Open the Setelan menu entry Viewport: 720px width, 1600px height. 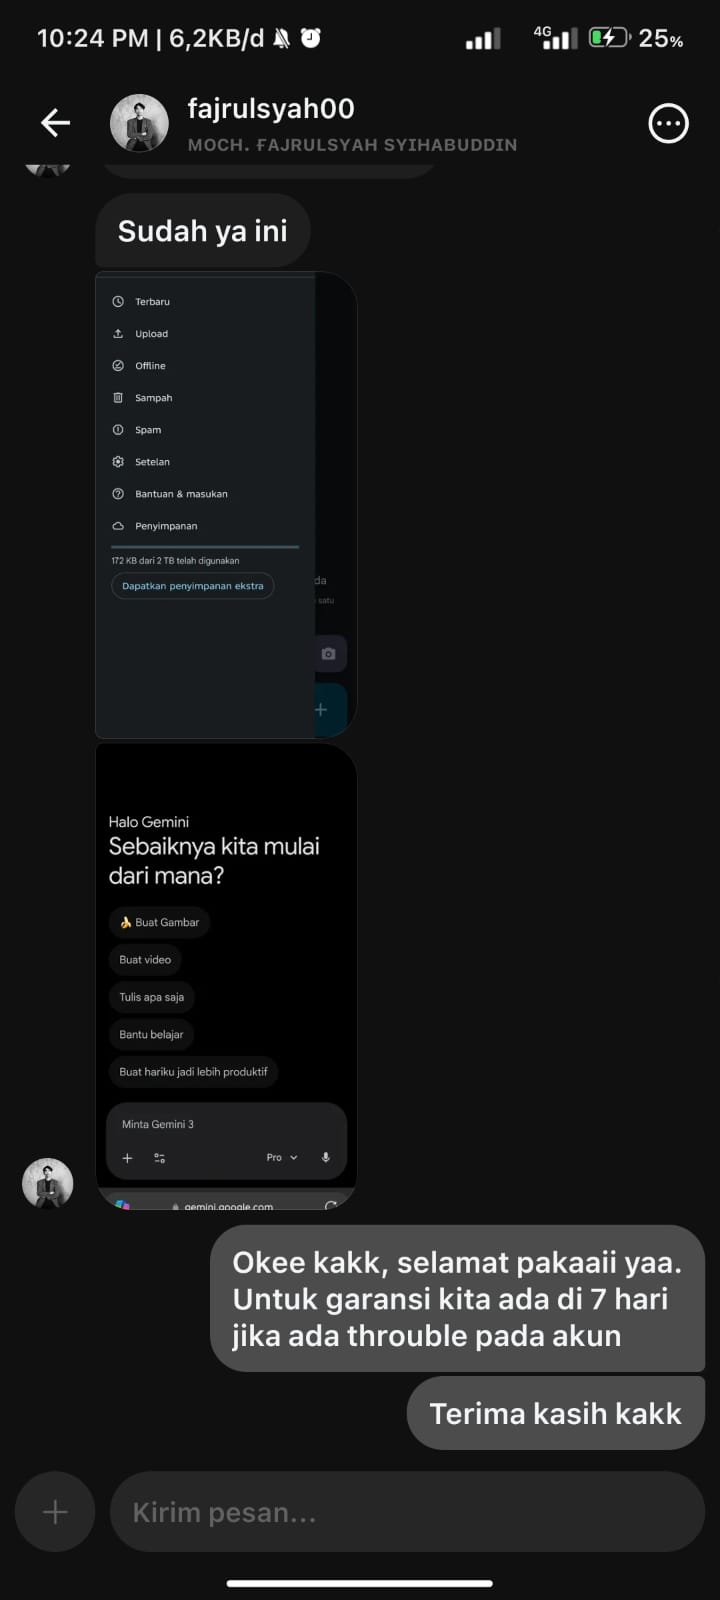tap(150, 461)
